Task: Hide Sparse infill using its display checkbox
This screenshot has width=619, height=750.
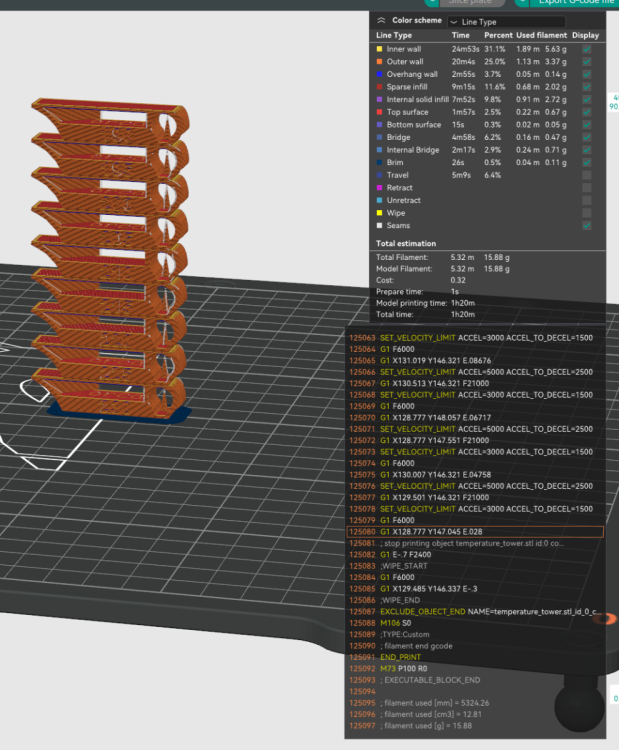Action: (x=586, y=87)
